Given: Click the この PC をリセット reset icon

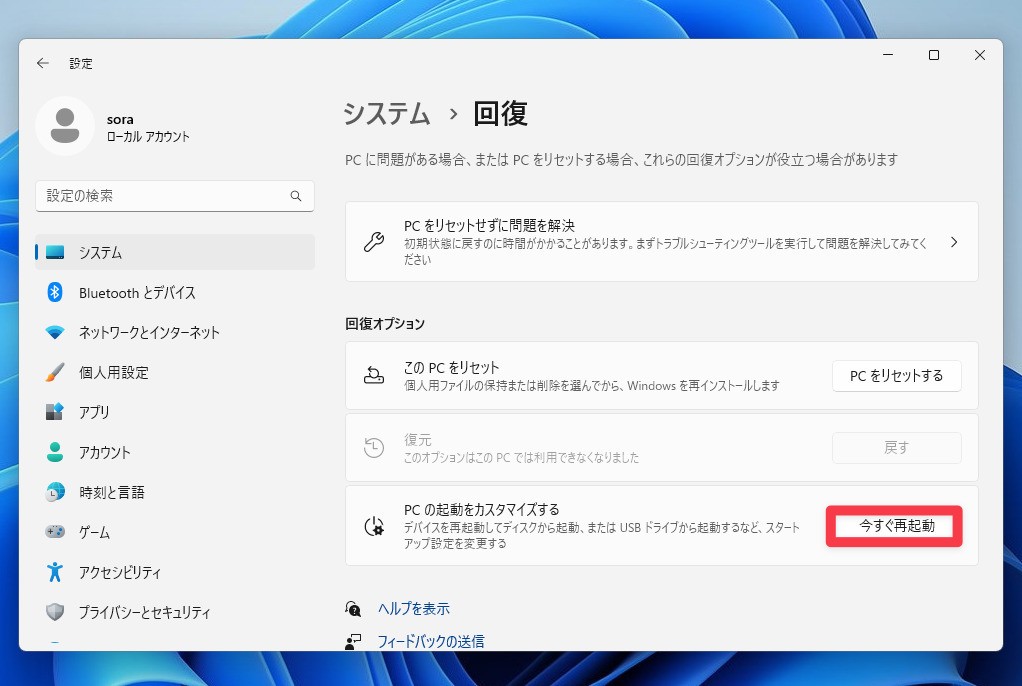Looking at the screenshot, I should click(x=373, y=376).
